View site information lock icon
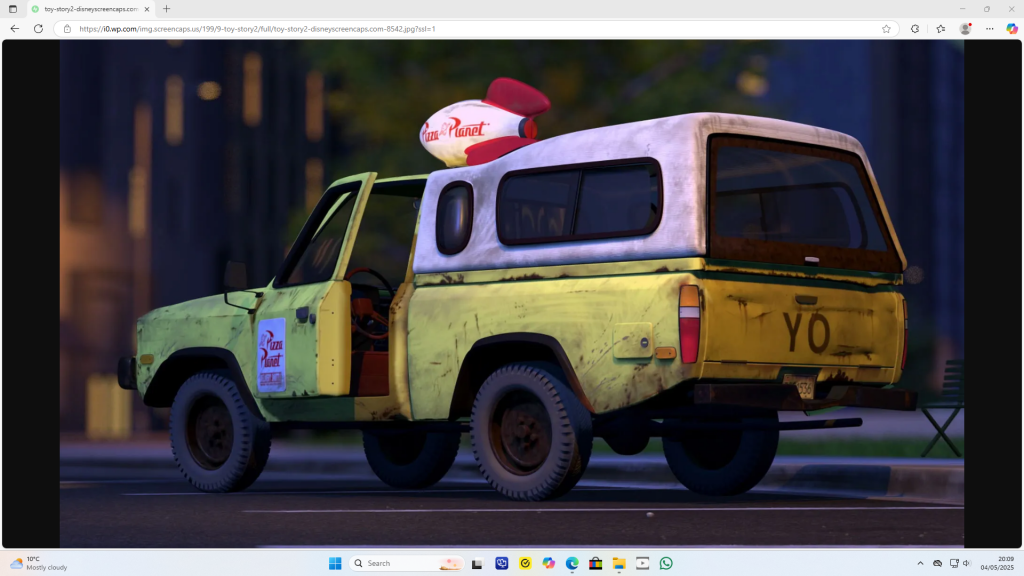 pyautogui.click(x=67, y=29)
